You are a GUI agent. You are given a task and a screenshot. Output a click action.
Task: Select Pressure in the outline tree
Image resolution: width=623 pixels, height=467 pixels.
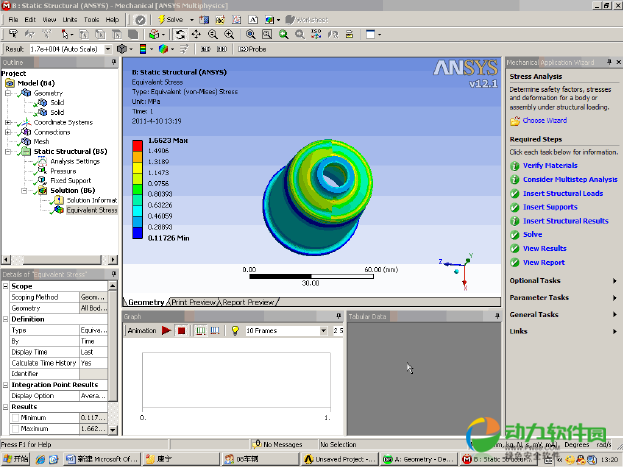pyautogui.click(x=63, y=171)
